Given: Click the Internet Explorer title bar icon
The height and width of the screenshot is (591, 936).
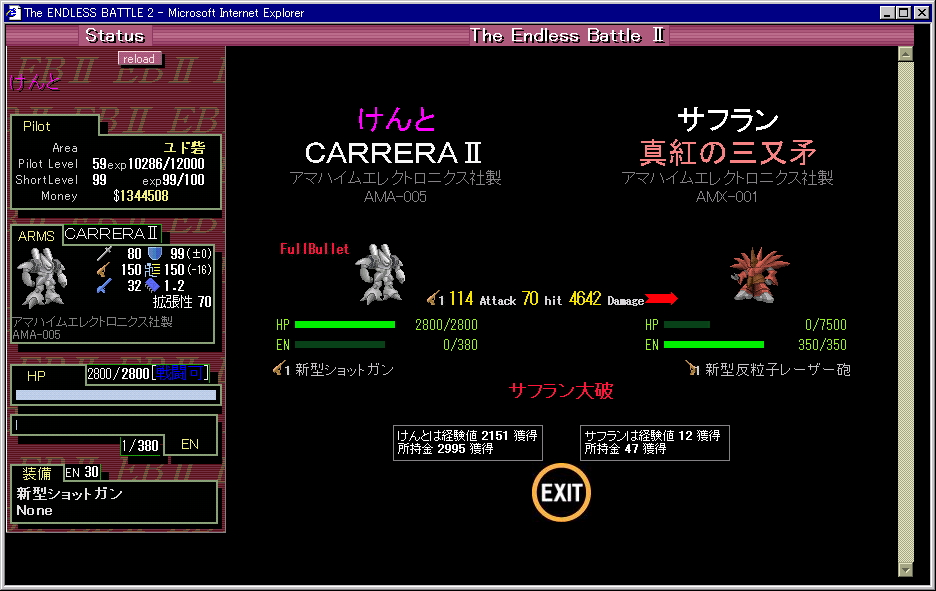Looking at the screenshot, I should point(13,13).
